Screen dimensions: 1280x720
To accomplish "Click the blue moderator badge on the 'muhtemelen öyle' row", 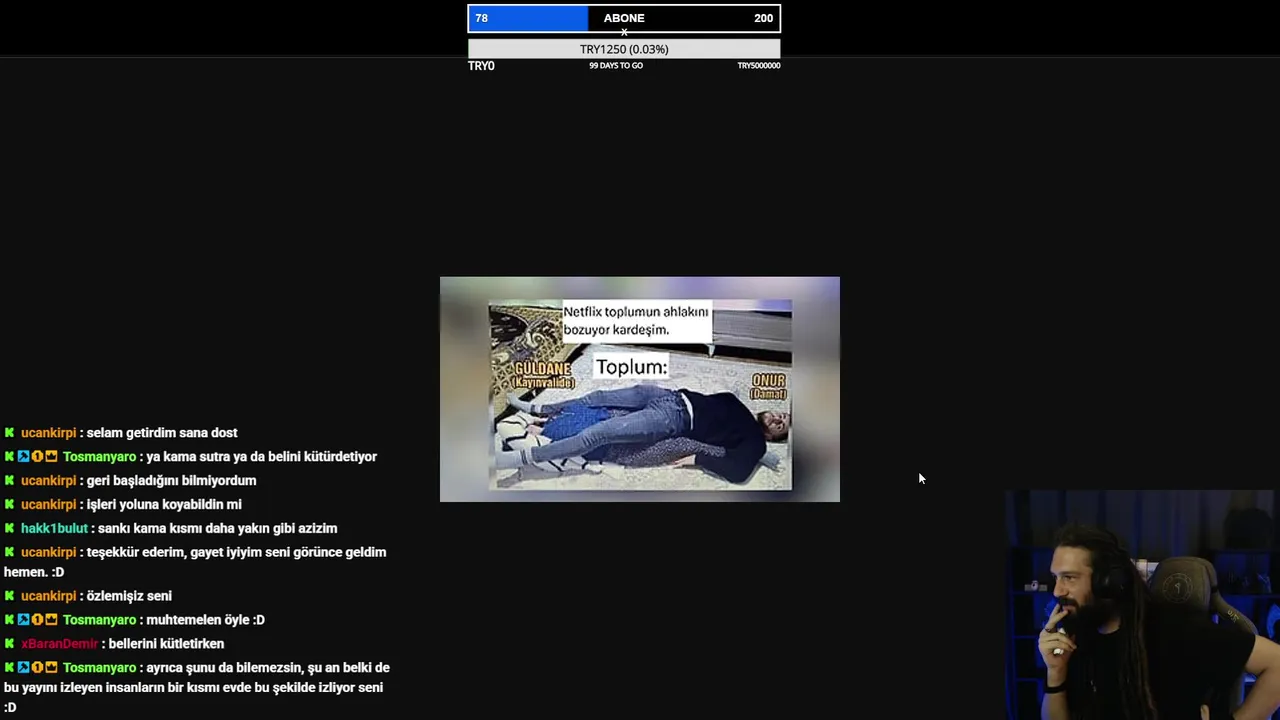I will pyautogui.click(x=23, y=620).
